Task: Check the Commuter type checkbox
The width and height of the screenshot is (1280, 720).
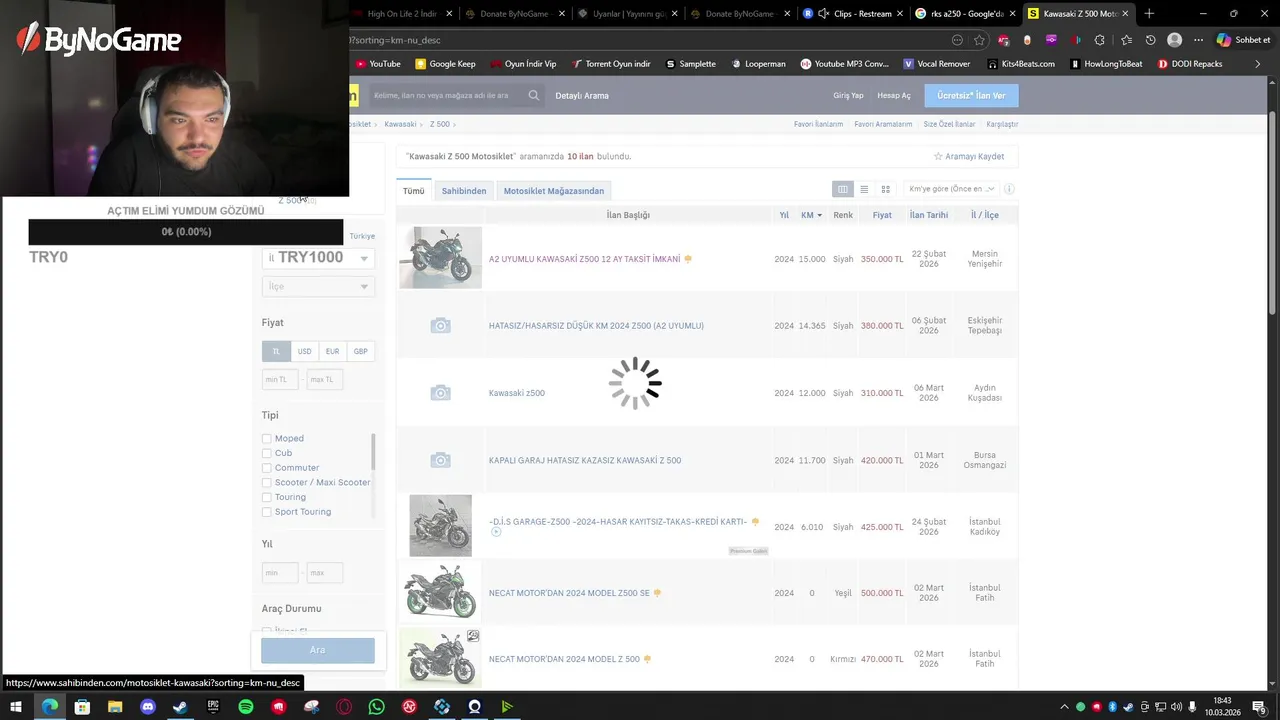Action: click(x=267, y=468)
